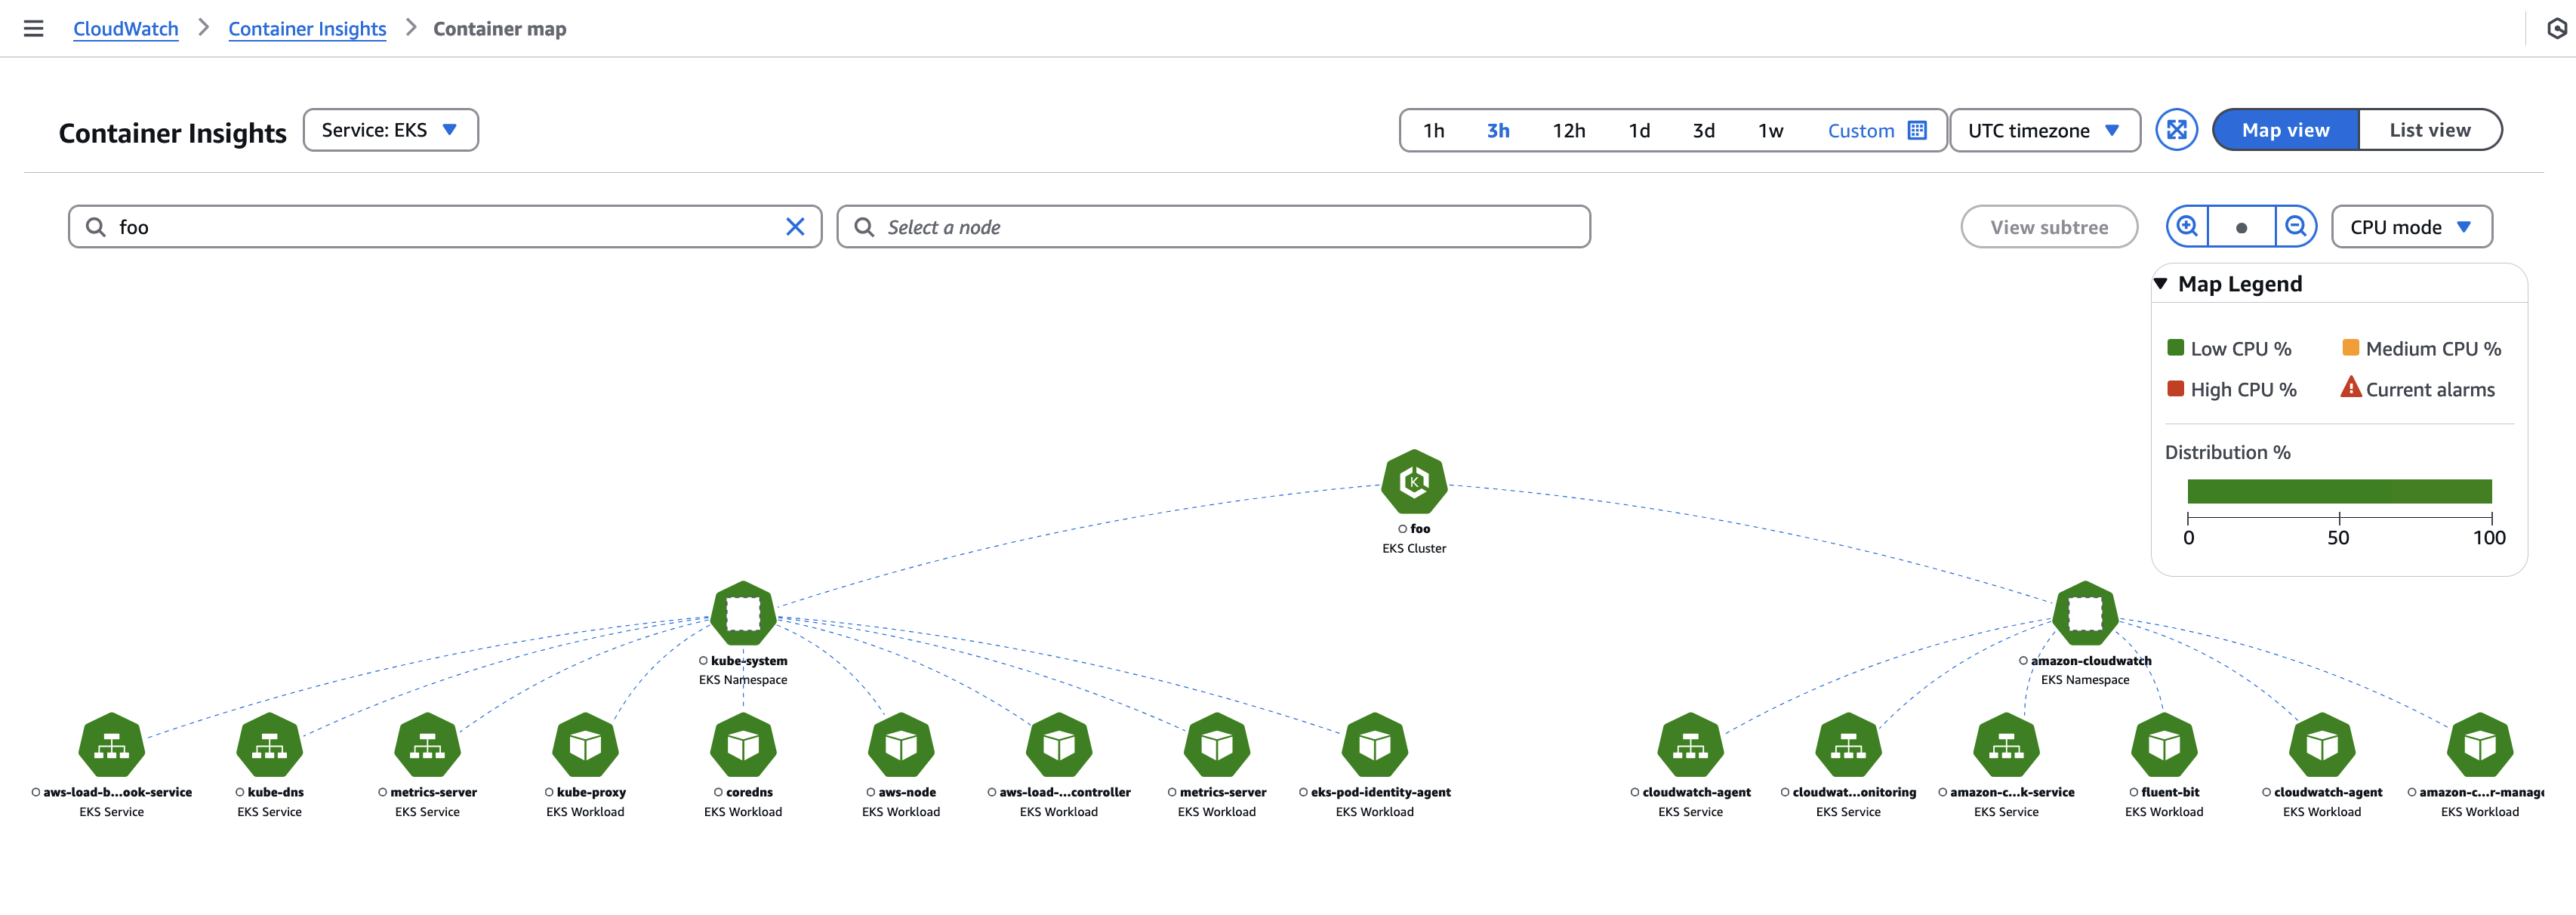
Task: Click the Current alarms warning triangle
Action: pos(2351,387)
